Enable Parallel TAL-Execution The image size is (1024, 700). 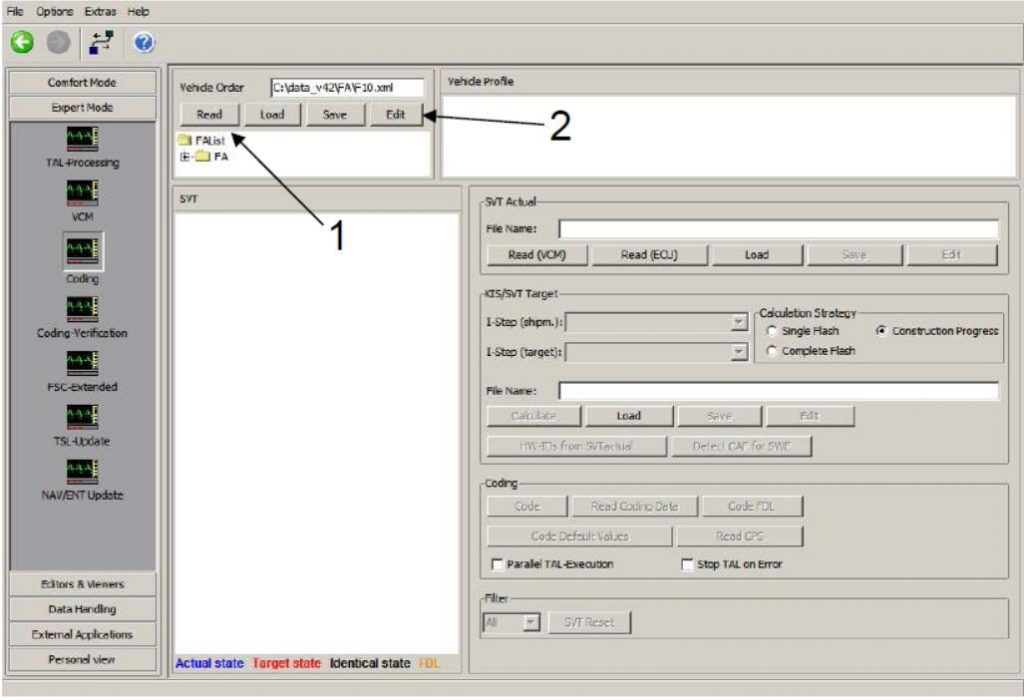(497, 564)
